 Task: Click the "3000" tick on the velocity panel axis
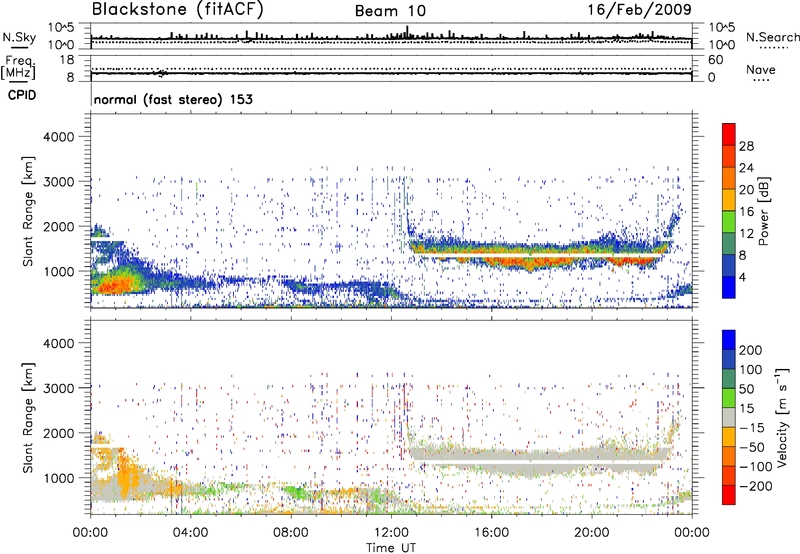59,388
